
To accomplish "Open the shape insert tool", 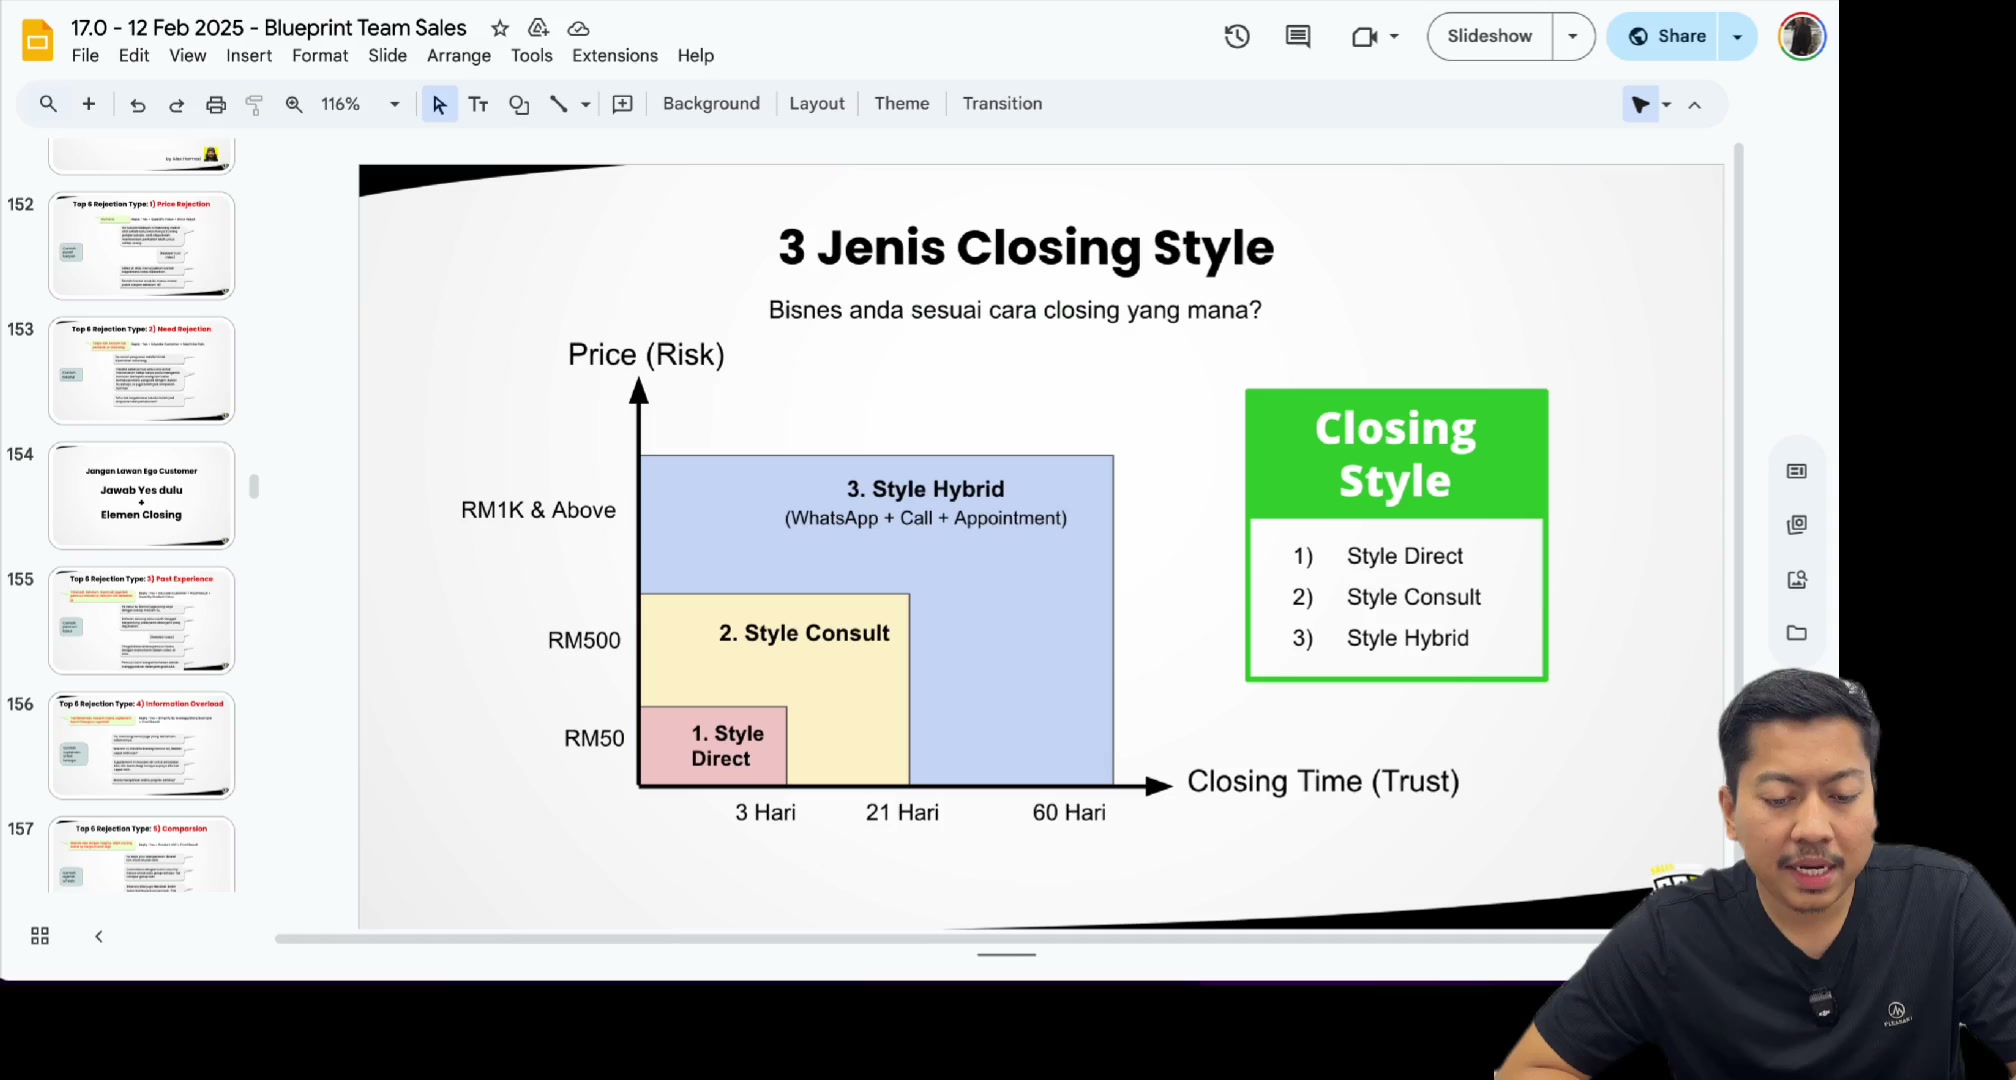I will [519, 104].
